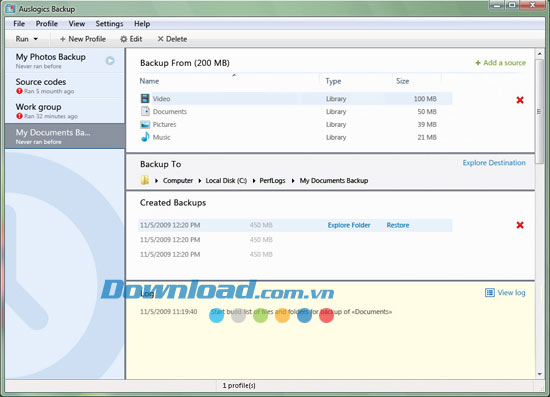Select the Work group profile
The image size is (550, 397).
pos(65,110)
